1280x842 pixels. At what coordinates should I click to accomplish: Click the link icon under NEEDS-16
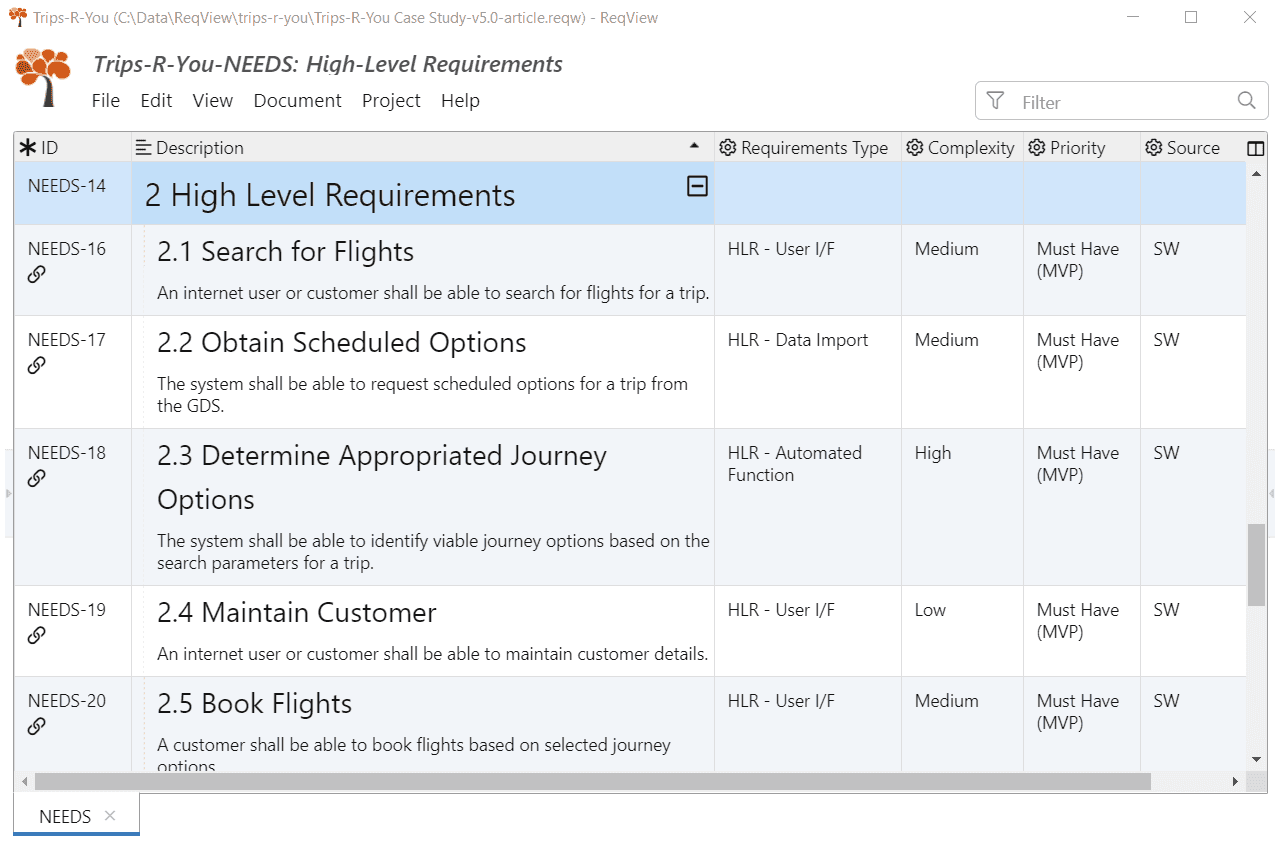(x=37, y=275)
